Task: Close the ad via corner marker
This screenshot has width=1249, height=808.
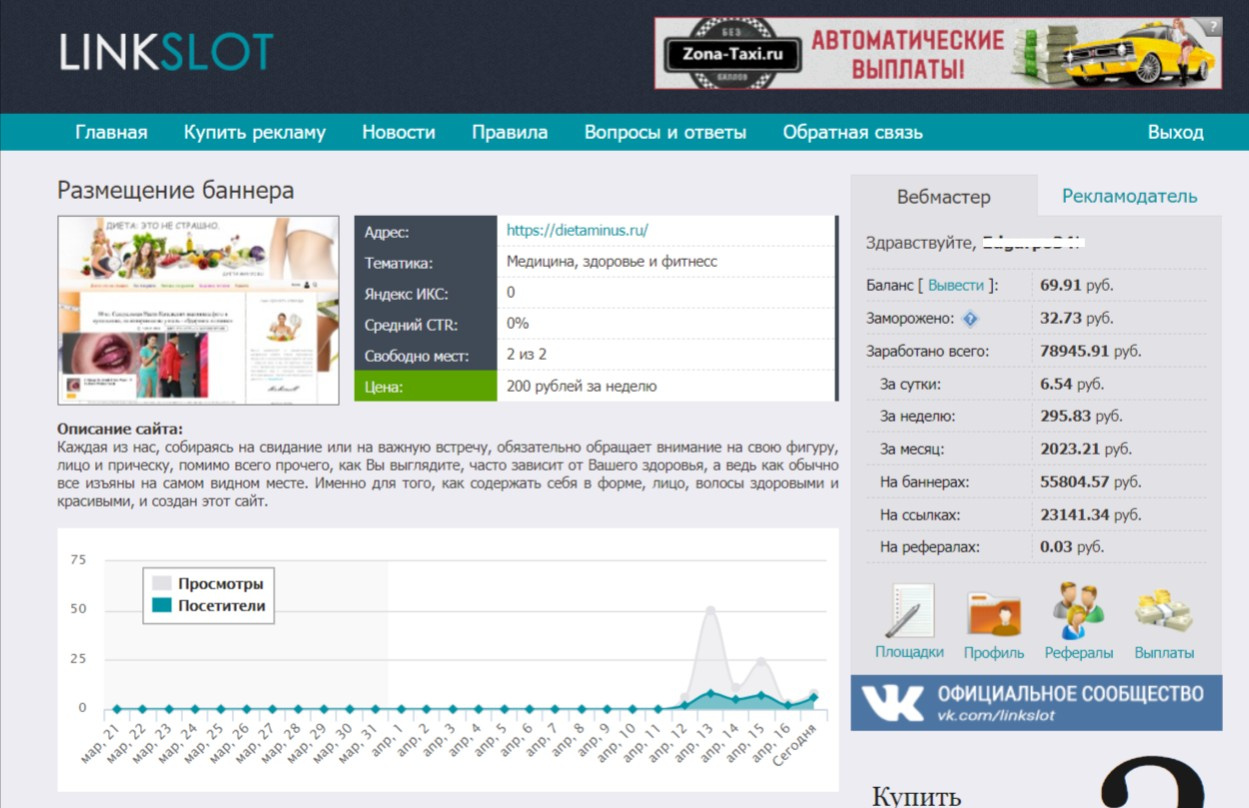Action: click(x=1212, y=25)
